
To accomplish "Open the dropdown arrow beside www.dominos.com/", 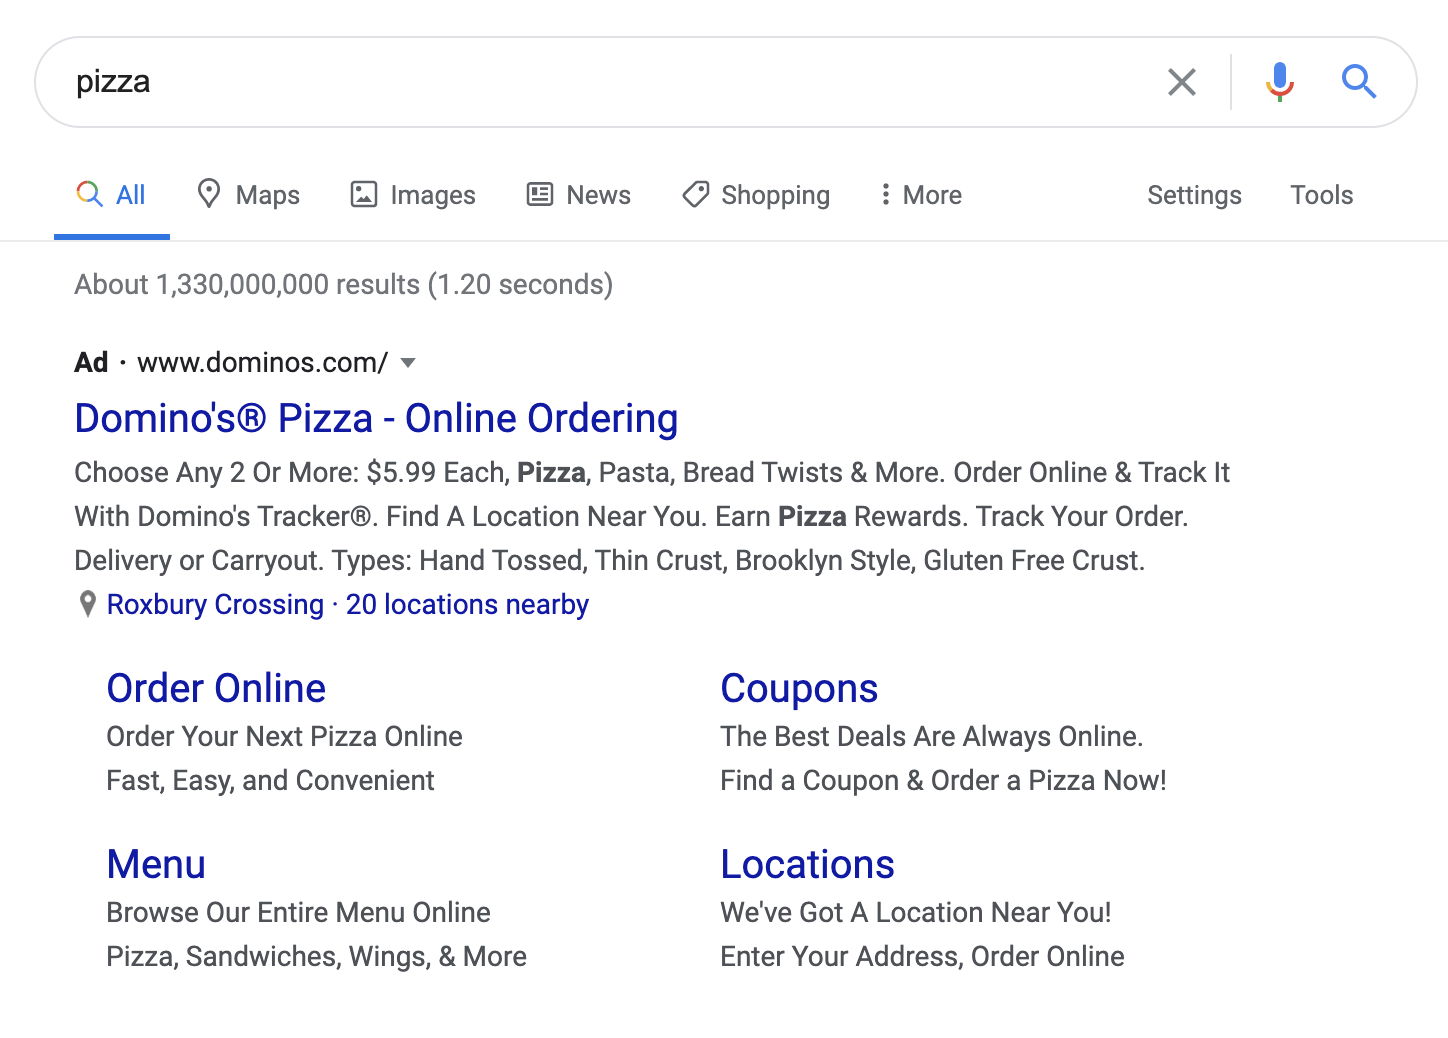I will 407,362.
